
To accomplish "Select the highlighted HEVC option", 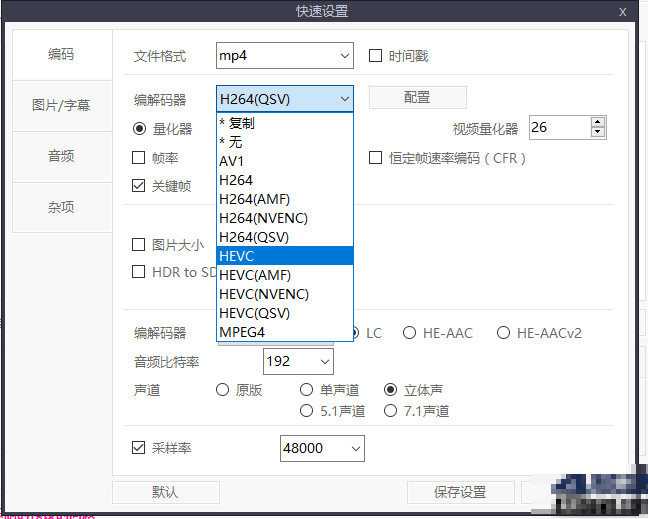I will click(x=285, y=256).
